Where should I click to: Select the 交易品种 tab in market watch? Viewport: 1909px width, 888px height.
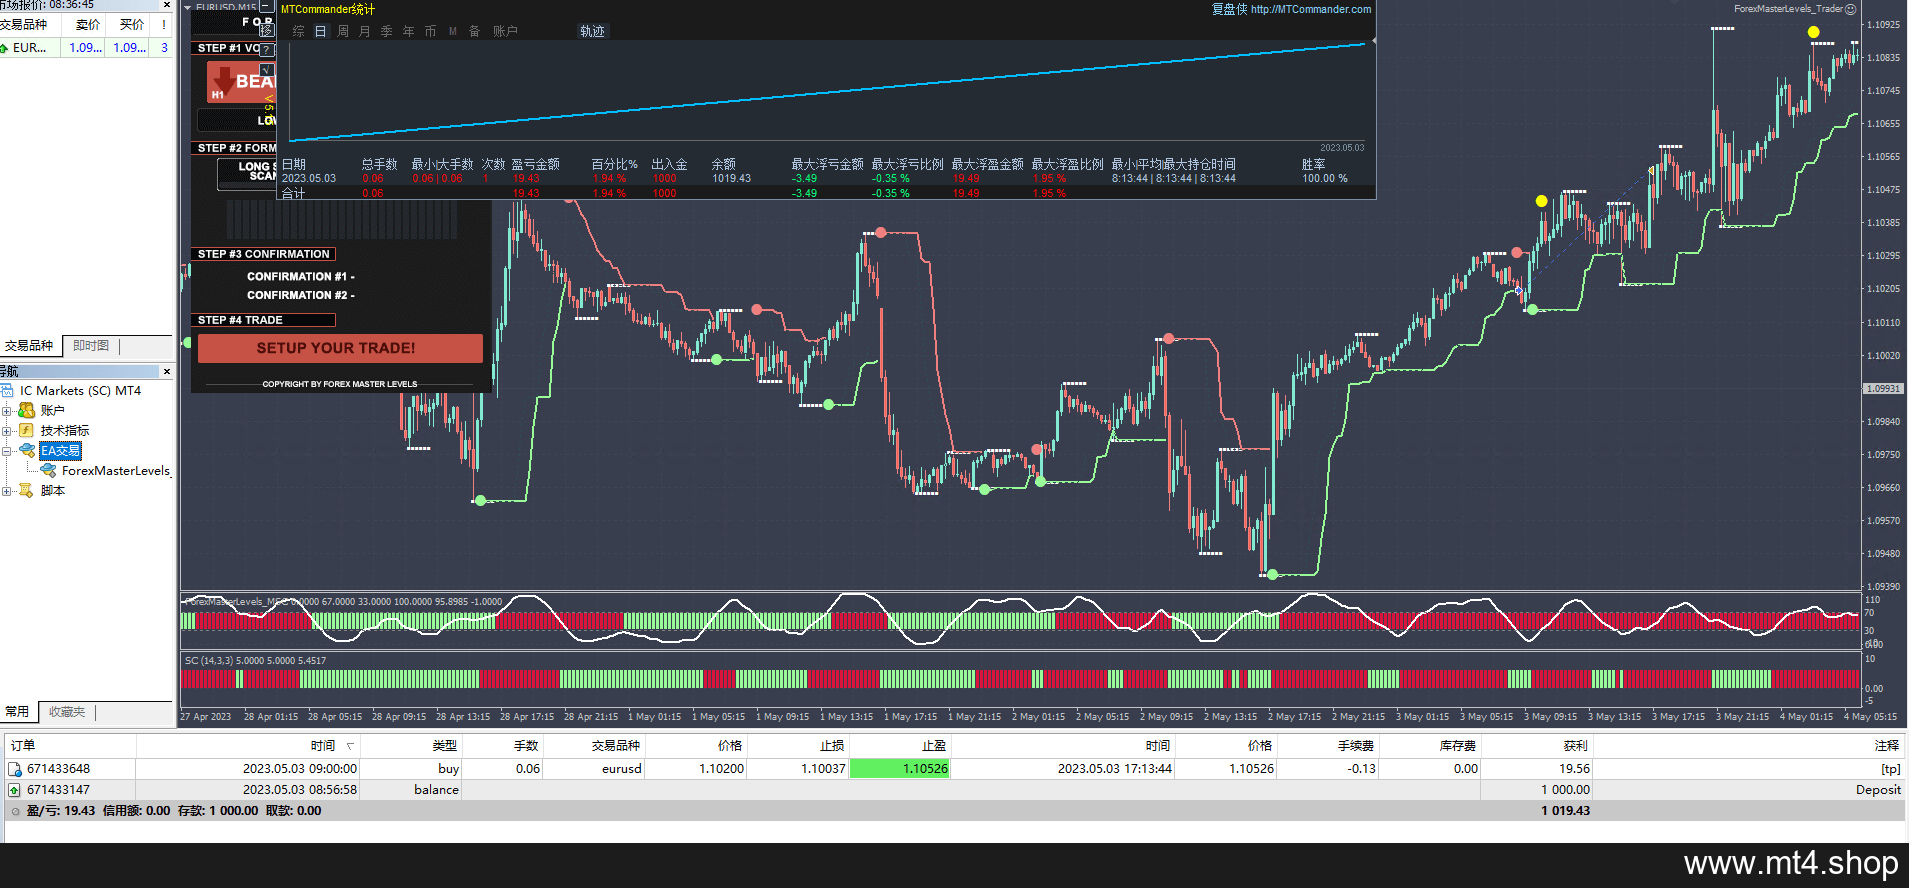(x=29, y=346)
